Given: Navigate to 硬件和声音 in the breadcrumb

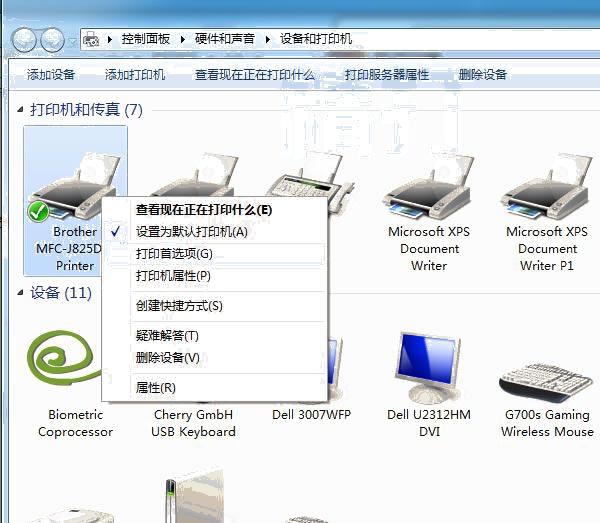Looking at the screenshot, I should coord(227,39).
